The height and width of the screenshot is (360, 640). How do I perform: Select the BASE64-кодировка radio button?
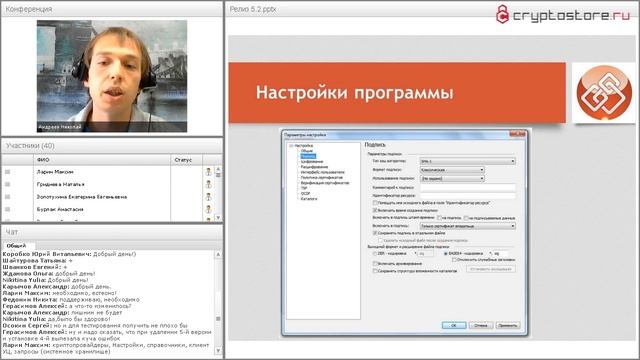[445, 253]
